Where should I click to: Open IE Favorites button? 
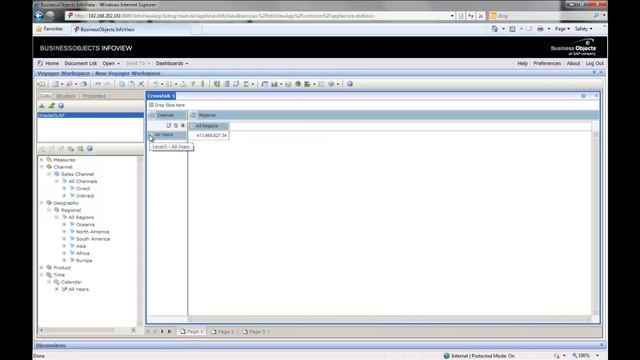coord(49,29)
